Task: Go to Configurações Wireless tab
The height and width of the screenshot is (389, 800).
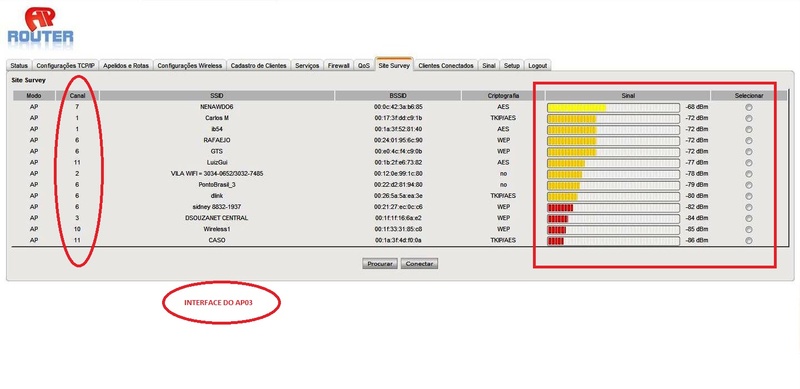Action: pos(189,66)
